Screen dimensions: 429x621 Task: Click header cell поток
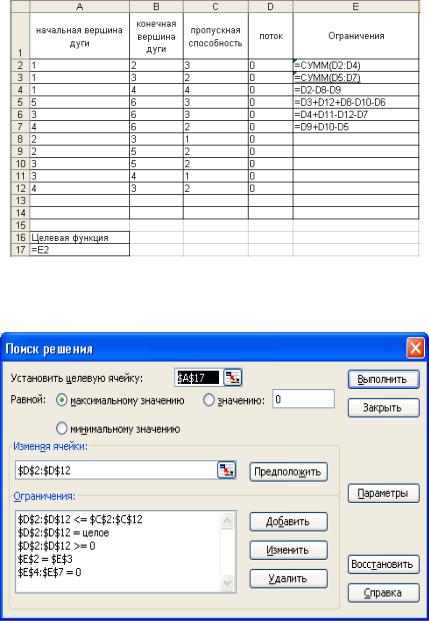click(x=271, y=36)
